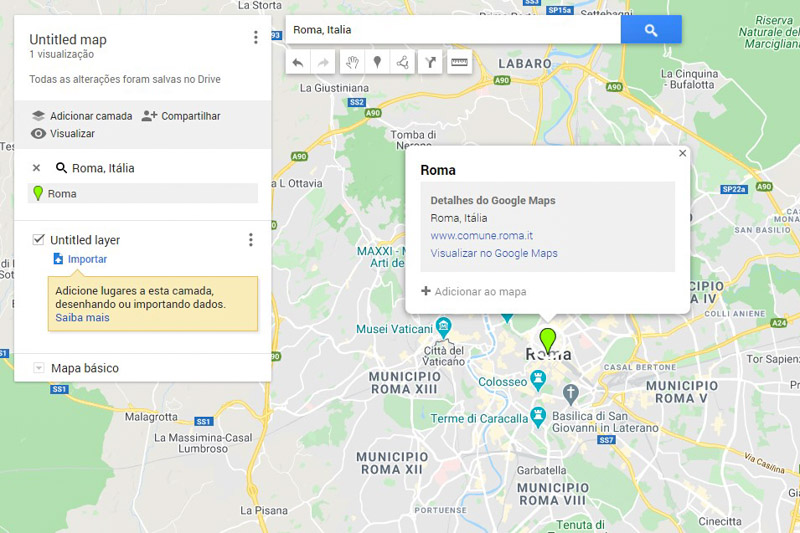Select the add marker tool
The image size is (800, 533).
pyautogui.click(x=378, y=62)
